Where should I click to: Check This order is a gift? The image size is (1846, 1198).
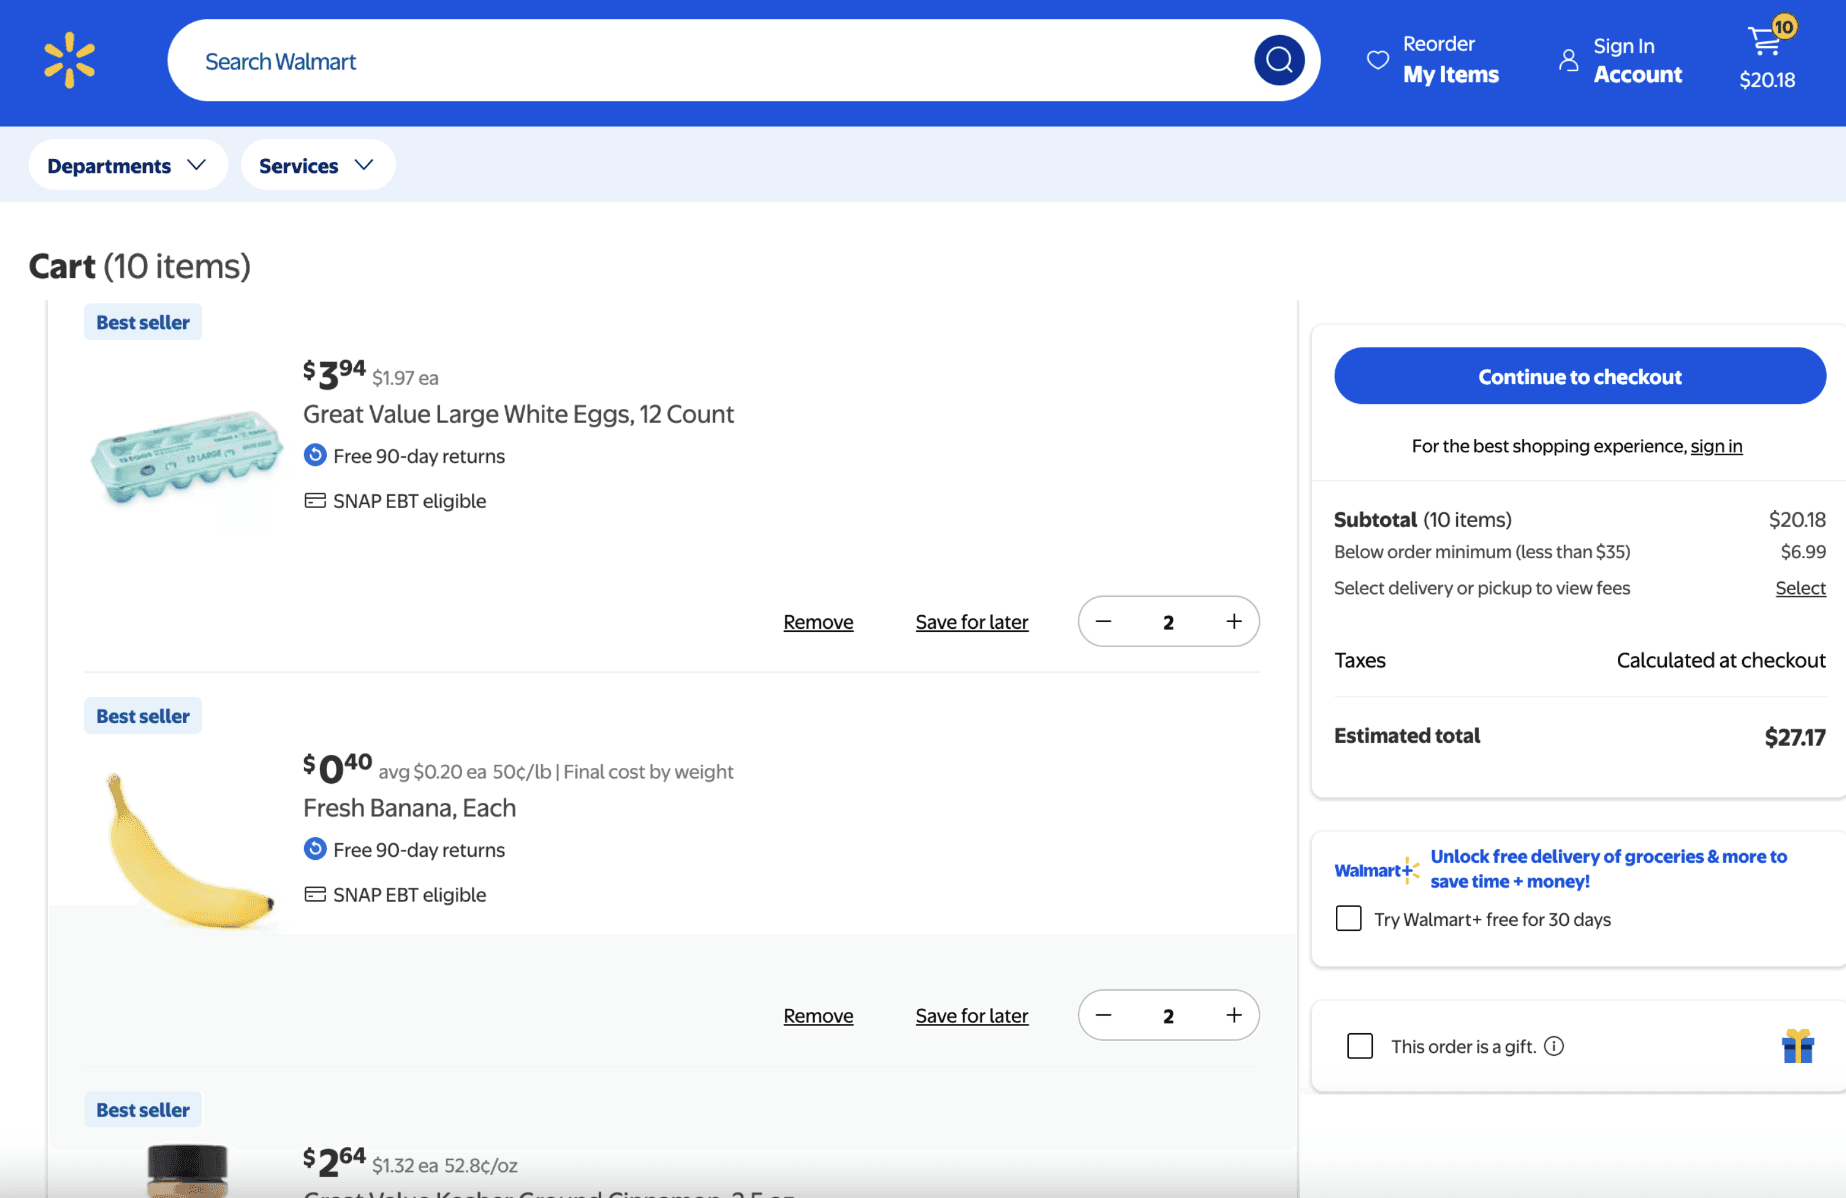tap(1360, 1046)
